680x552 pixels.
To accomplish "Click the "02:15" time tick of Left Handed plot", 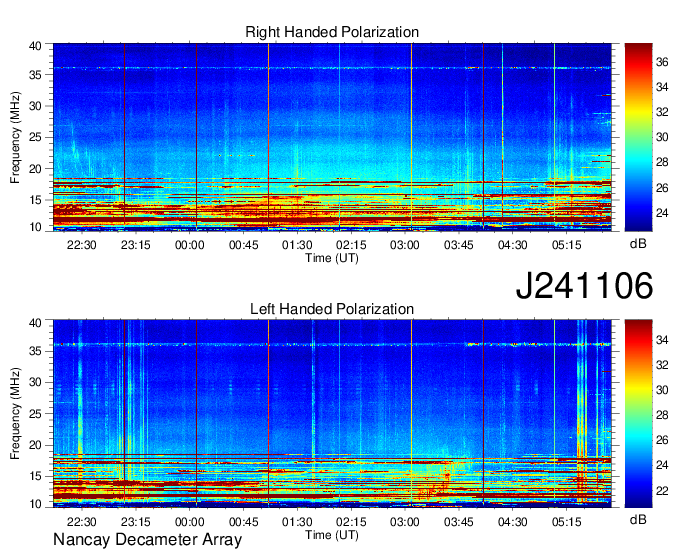I will pyautogui.click(x=351, y=522).
